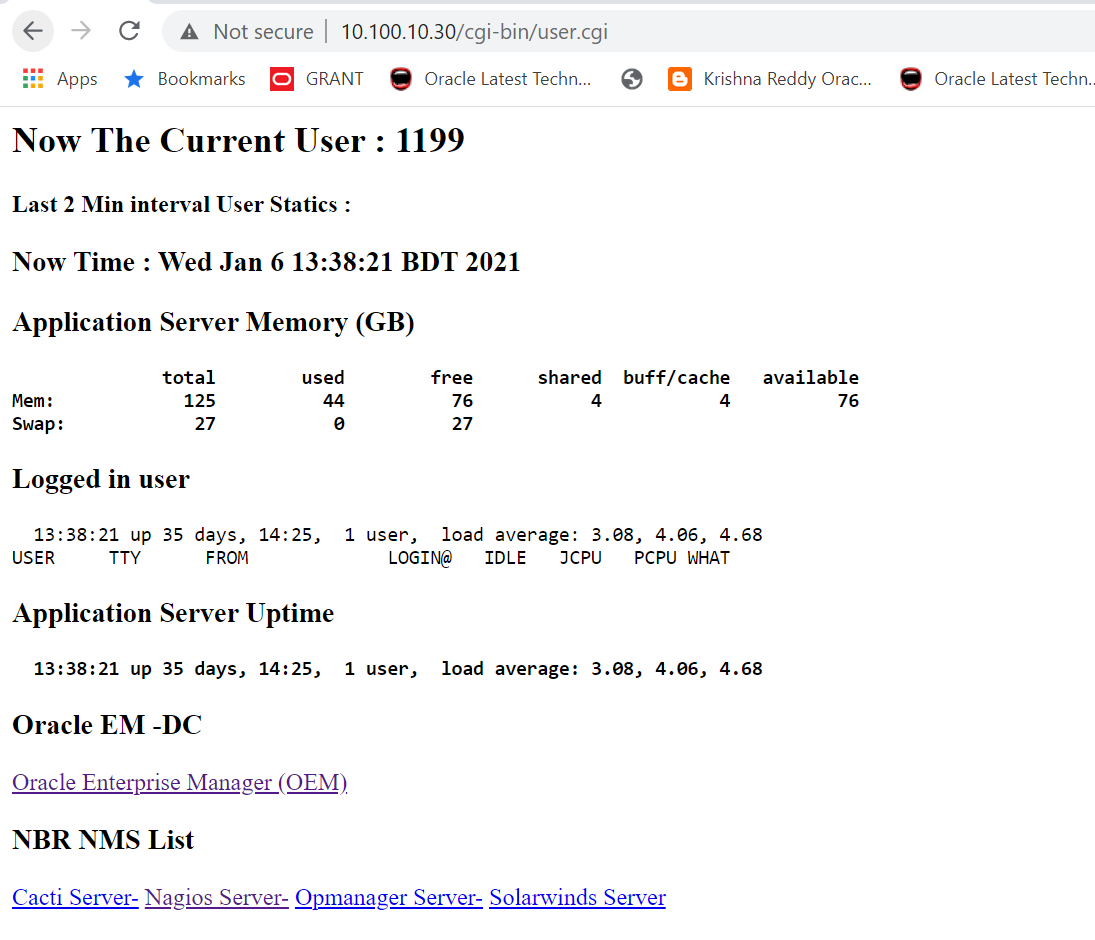This screenshot has height=940, width=1095.
Task: Click the TTY column header
Action: click(124, 558)
